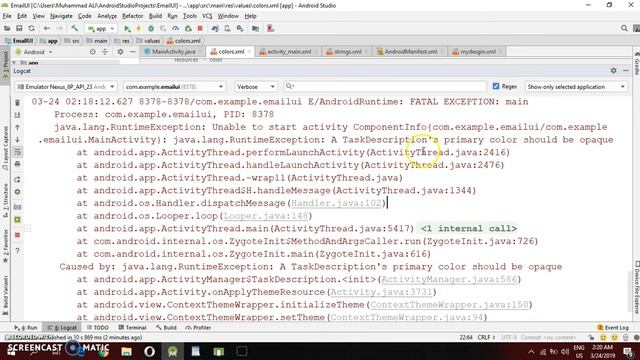The height and width of the screenshot is (360, 640).
Task: Open the Event Log
Action: coord(613,328)
